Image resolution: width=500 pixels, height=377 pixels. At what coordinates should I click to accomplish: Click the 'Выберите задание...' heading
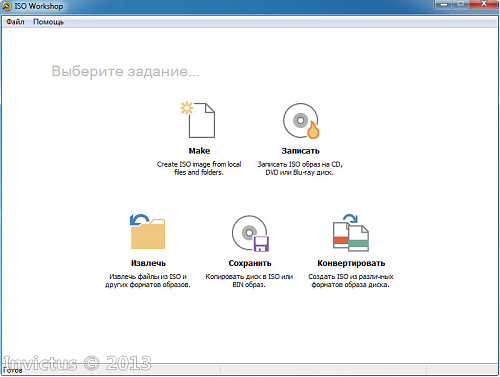125,71
